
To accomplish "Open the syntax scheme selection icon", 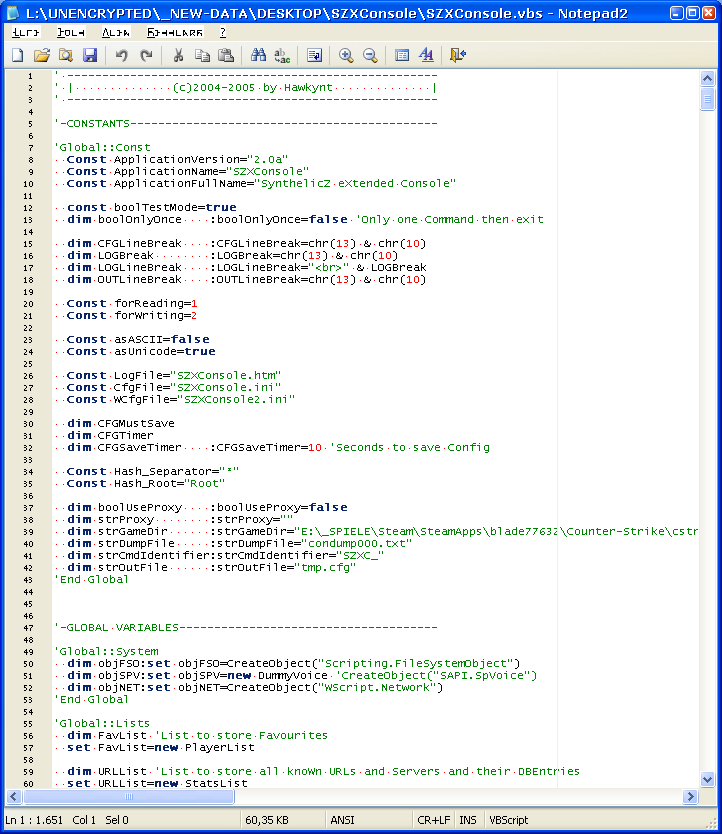I will 402,55.
